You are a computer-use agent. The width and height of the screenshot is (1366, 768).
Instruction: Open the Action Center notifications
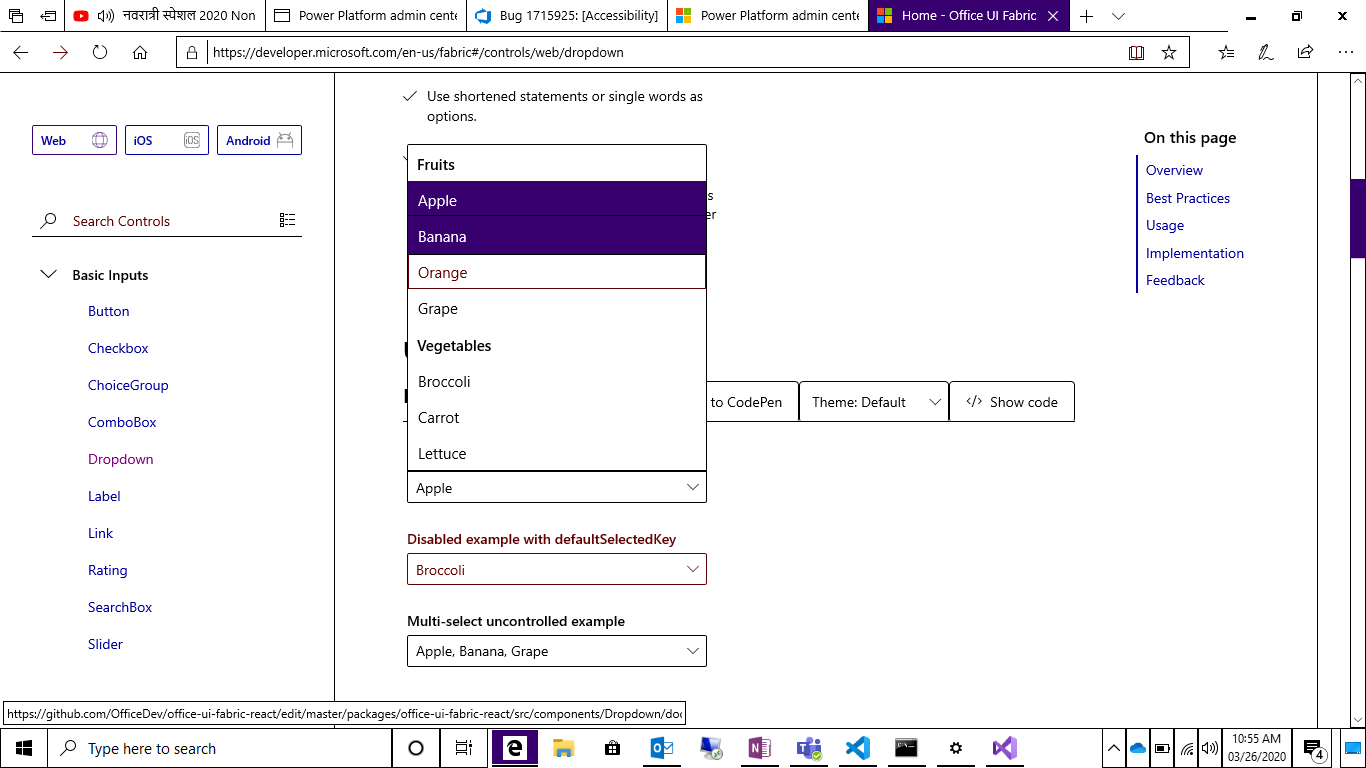coord(1314,748)
